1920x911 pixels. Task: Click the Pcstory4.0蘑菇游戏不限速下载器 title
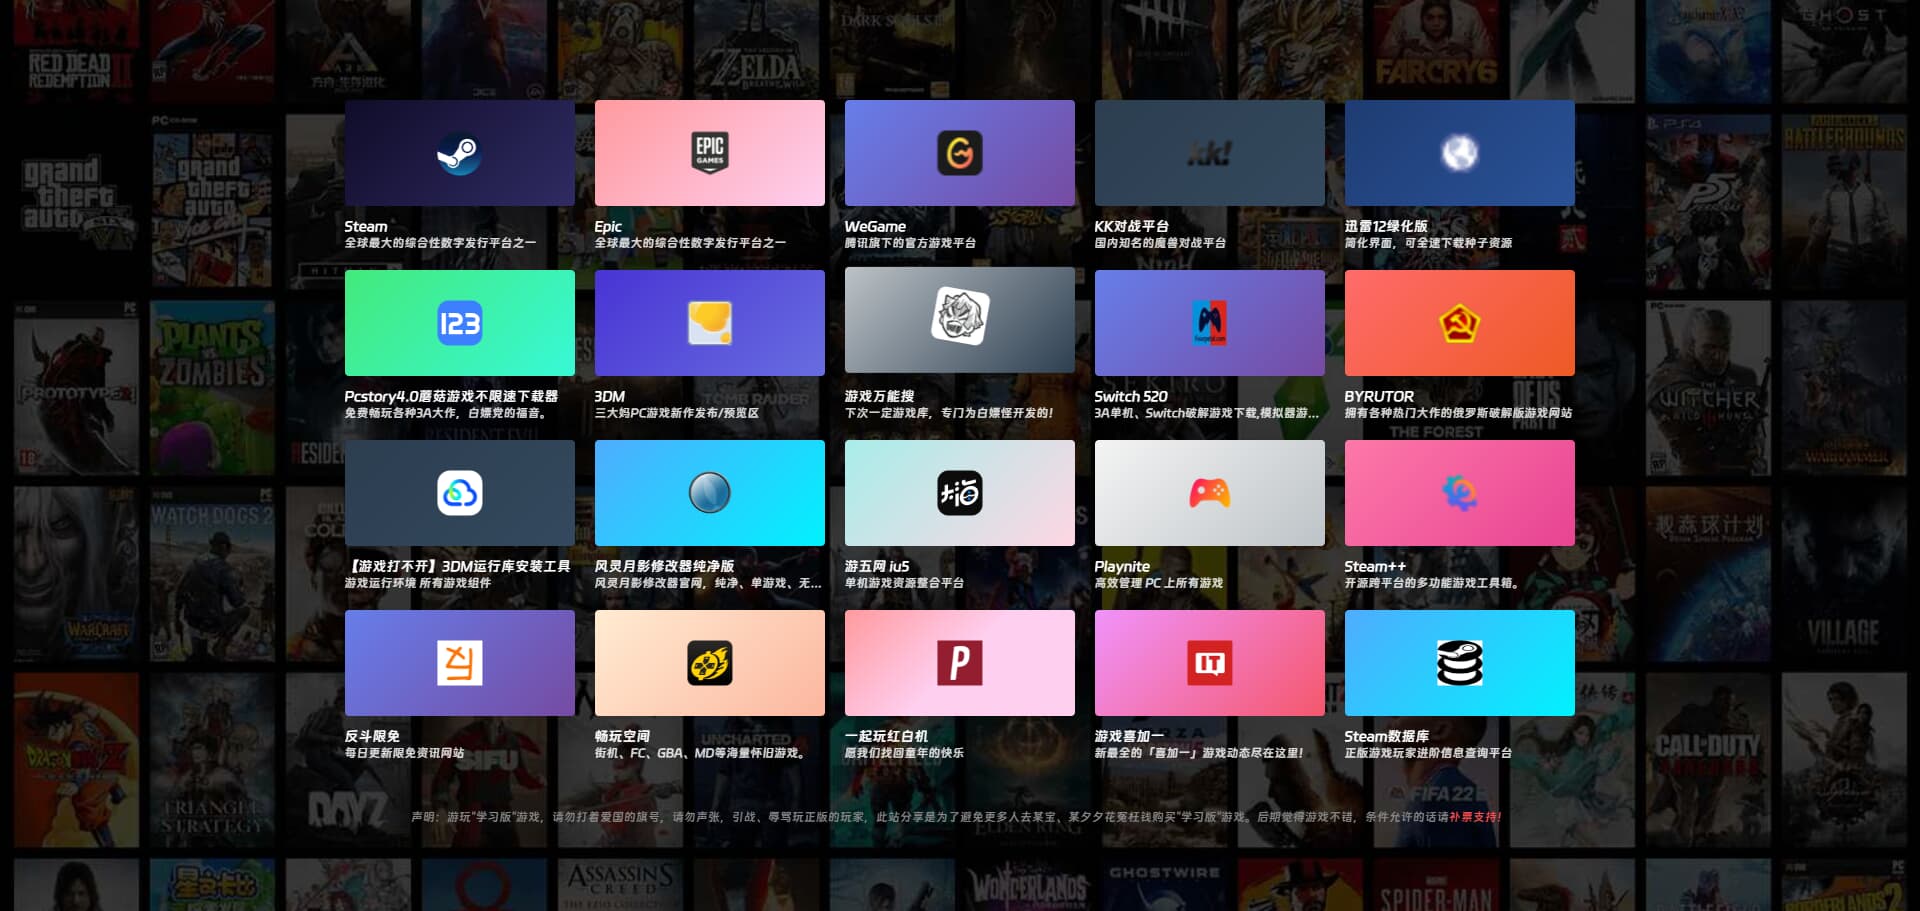coord(451,397)
